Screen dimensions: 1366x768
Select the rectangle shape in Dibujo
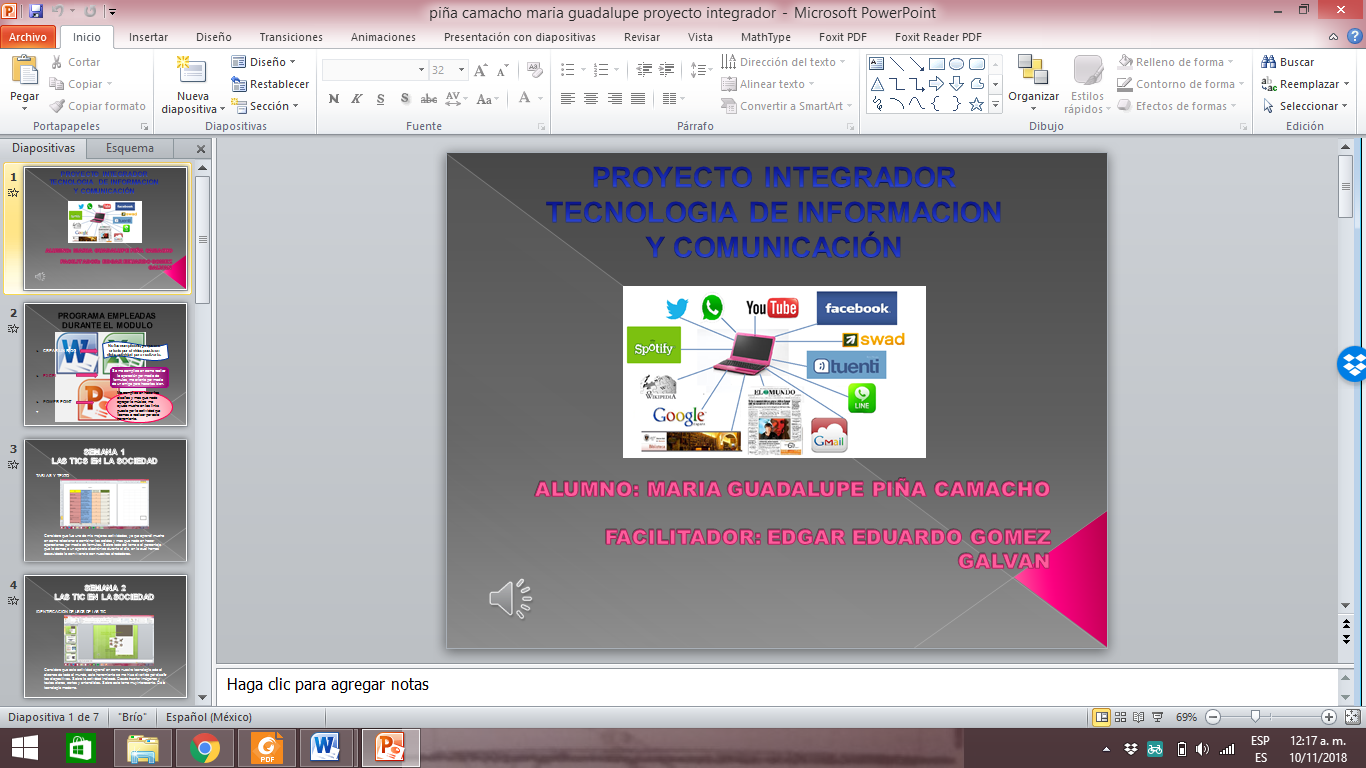(x=937, y=62)
